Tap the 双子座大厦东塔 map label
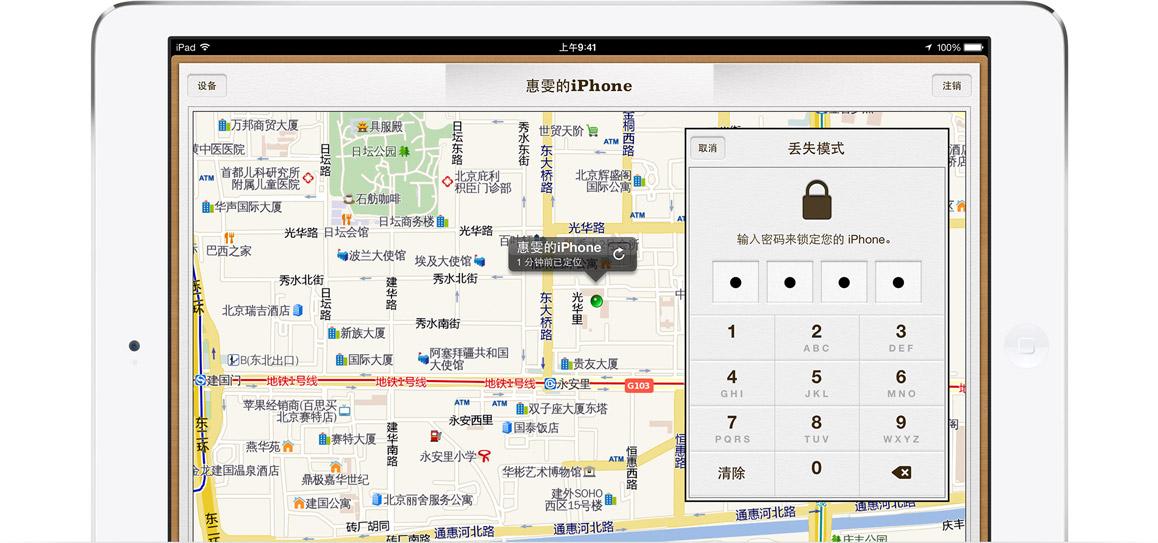This screenshot has height=543, width=1158. [569, 409]
